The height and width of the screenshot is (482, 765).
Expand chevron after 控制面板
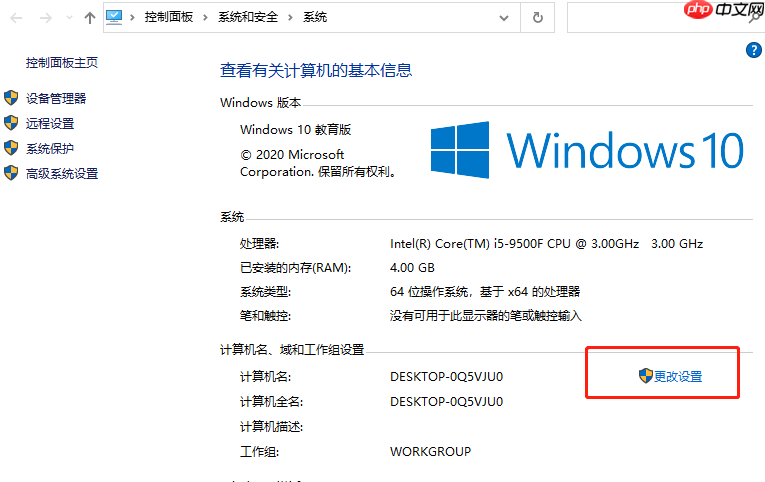pos(205,18)
